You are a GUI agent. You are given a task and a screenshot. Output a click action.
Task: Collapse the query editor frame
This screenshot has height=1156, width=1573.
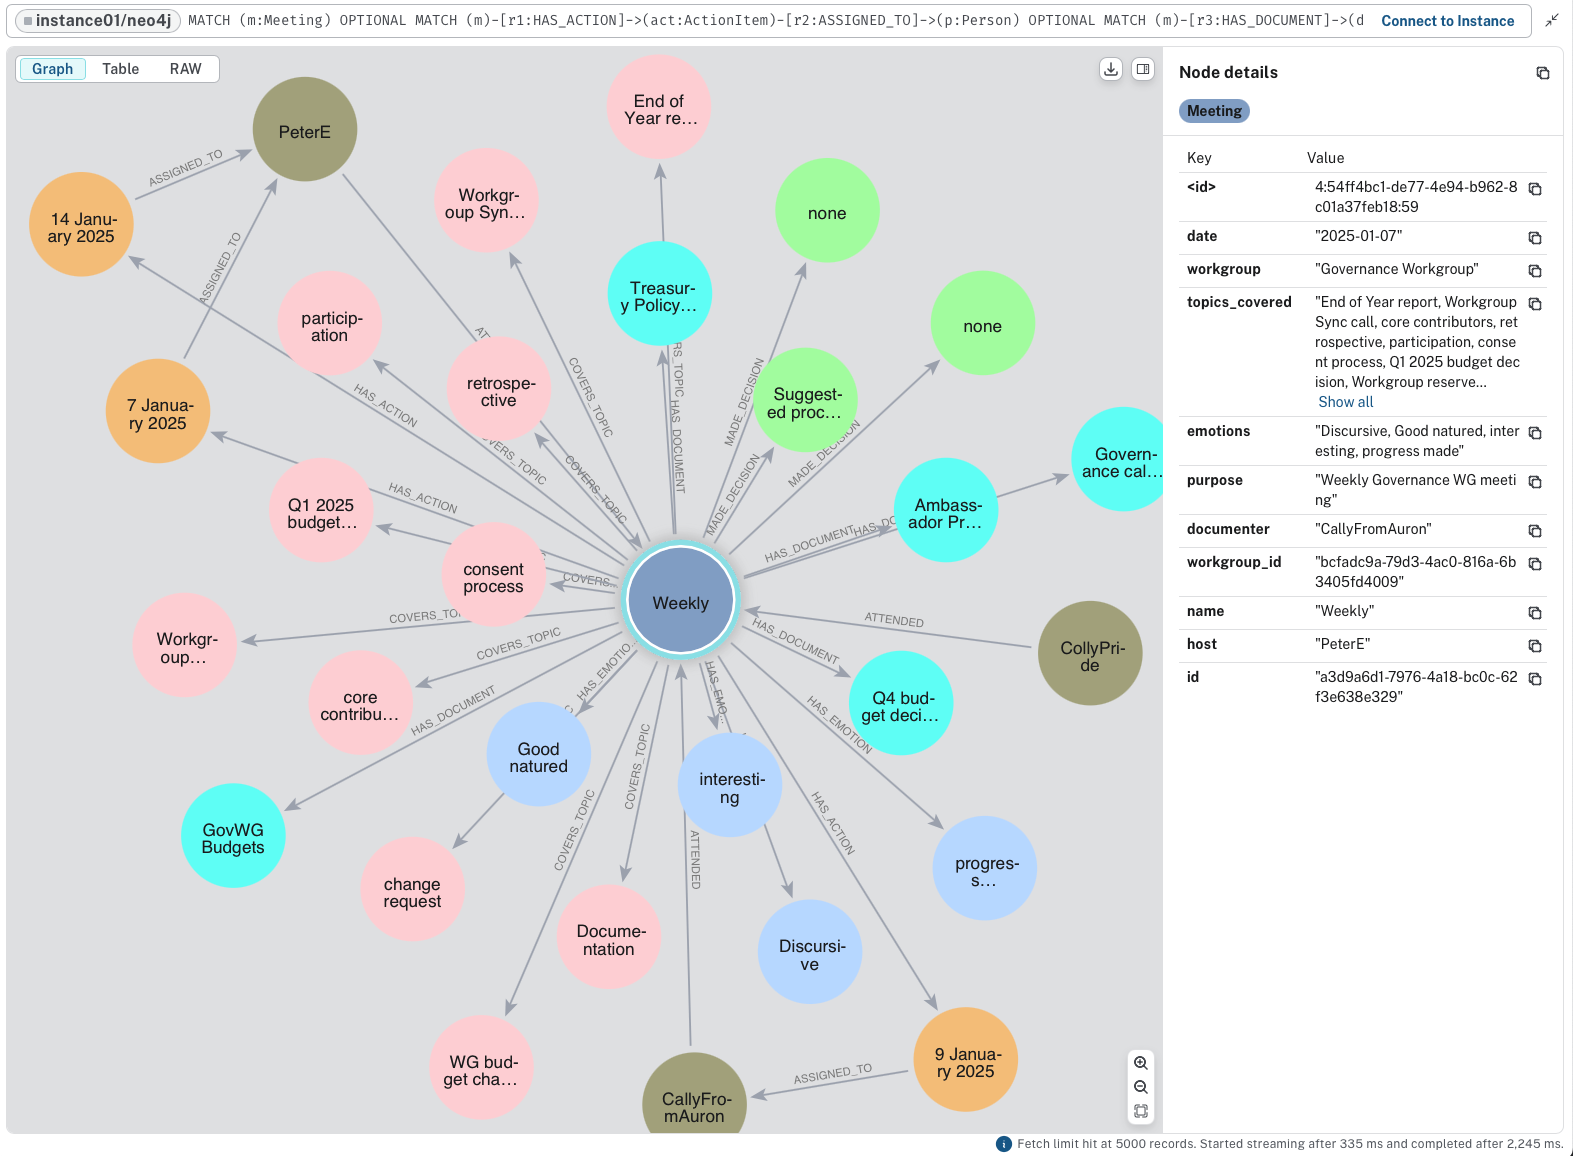coord(1551,20)
